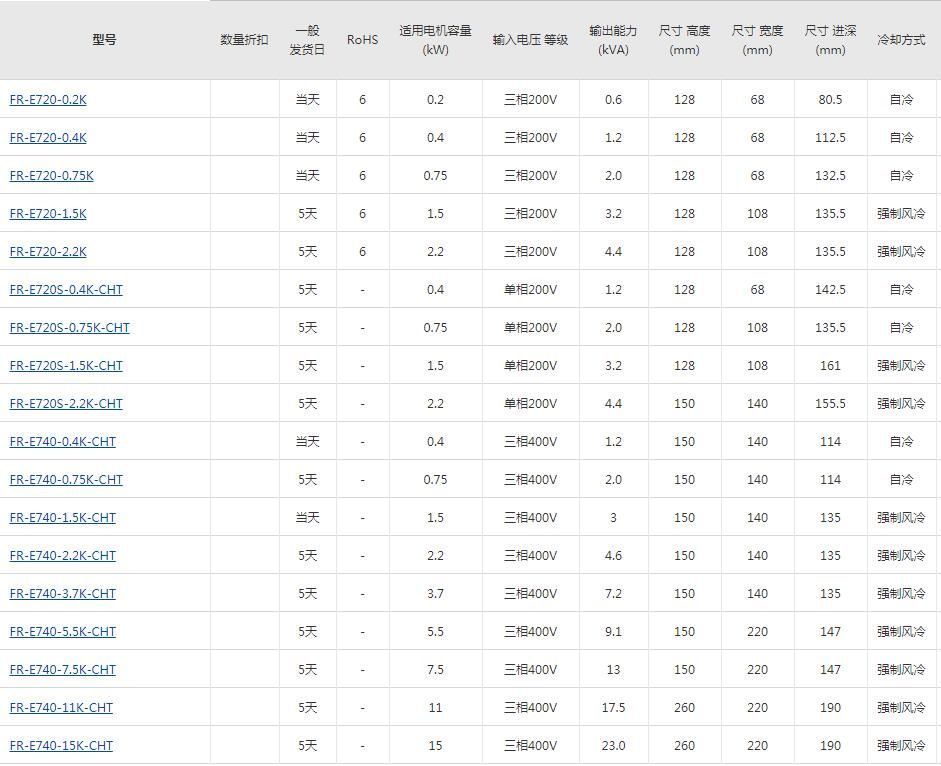Open the FR-E740-1.5K-CHT link

pos(63,517)
